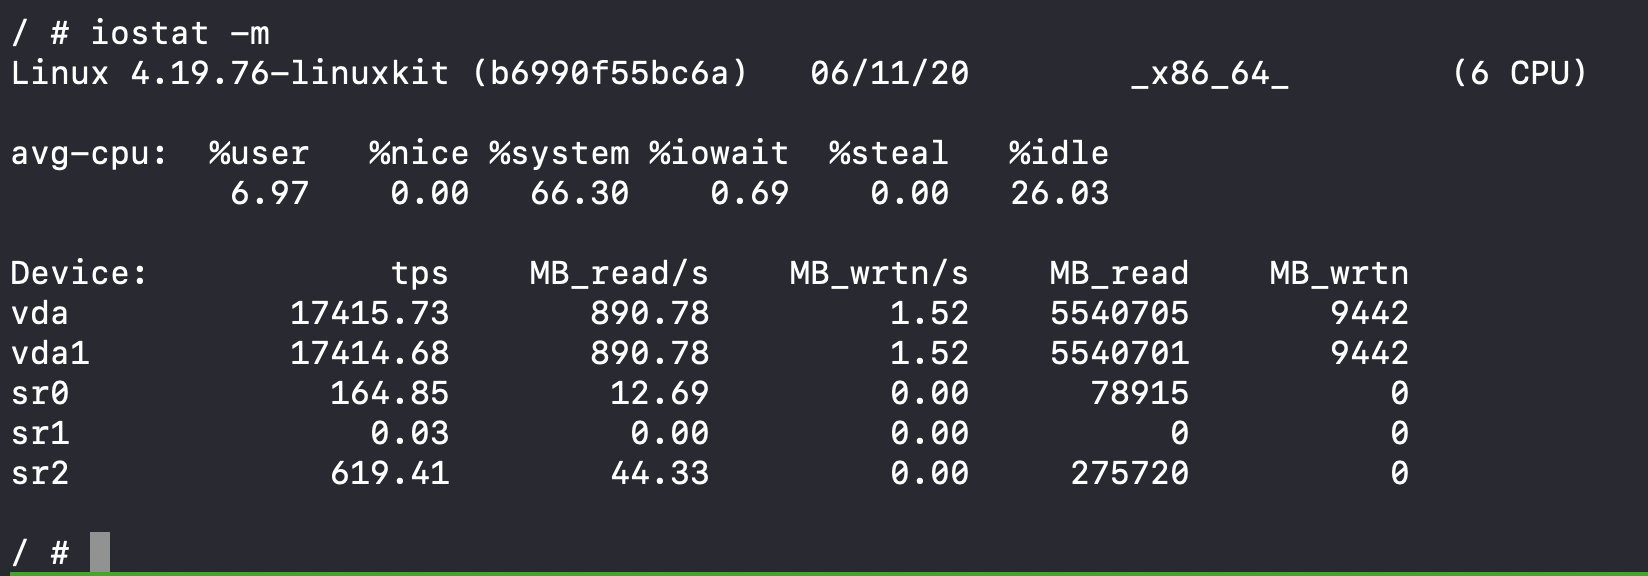Click the date '06/11/20'
This screenshot has width=1648, height=576.
point(889,73)
